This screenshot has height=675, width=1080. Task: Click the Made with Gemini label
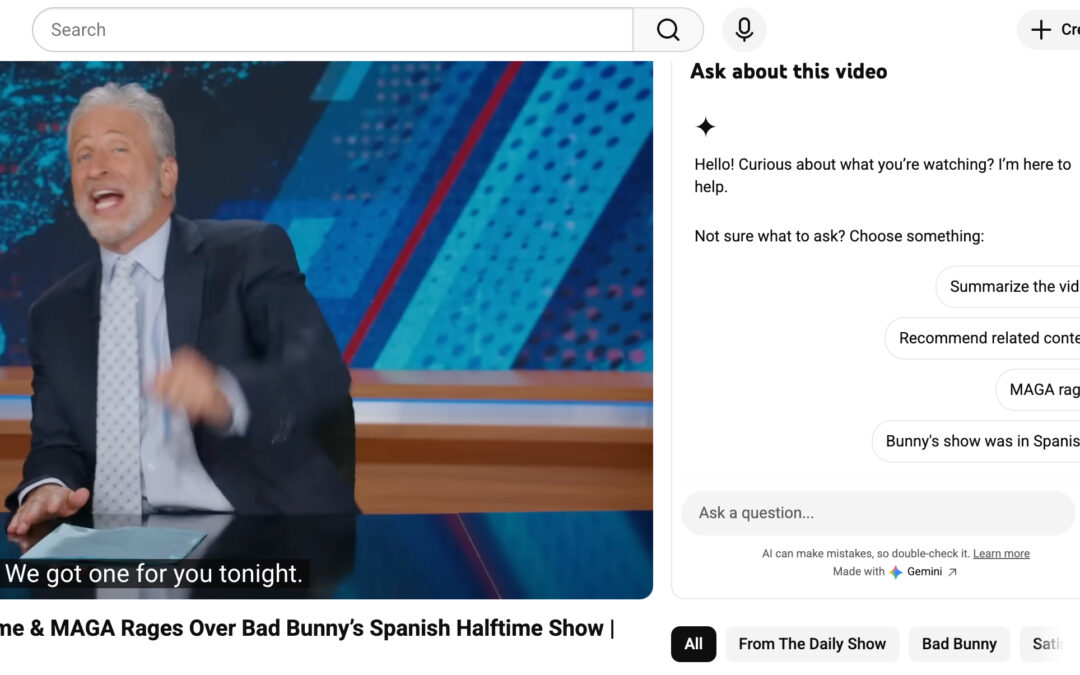click(887, 572)
